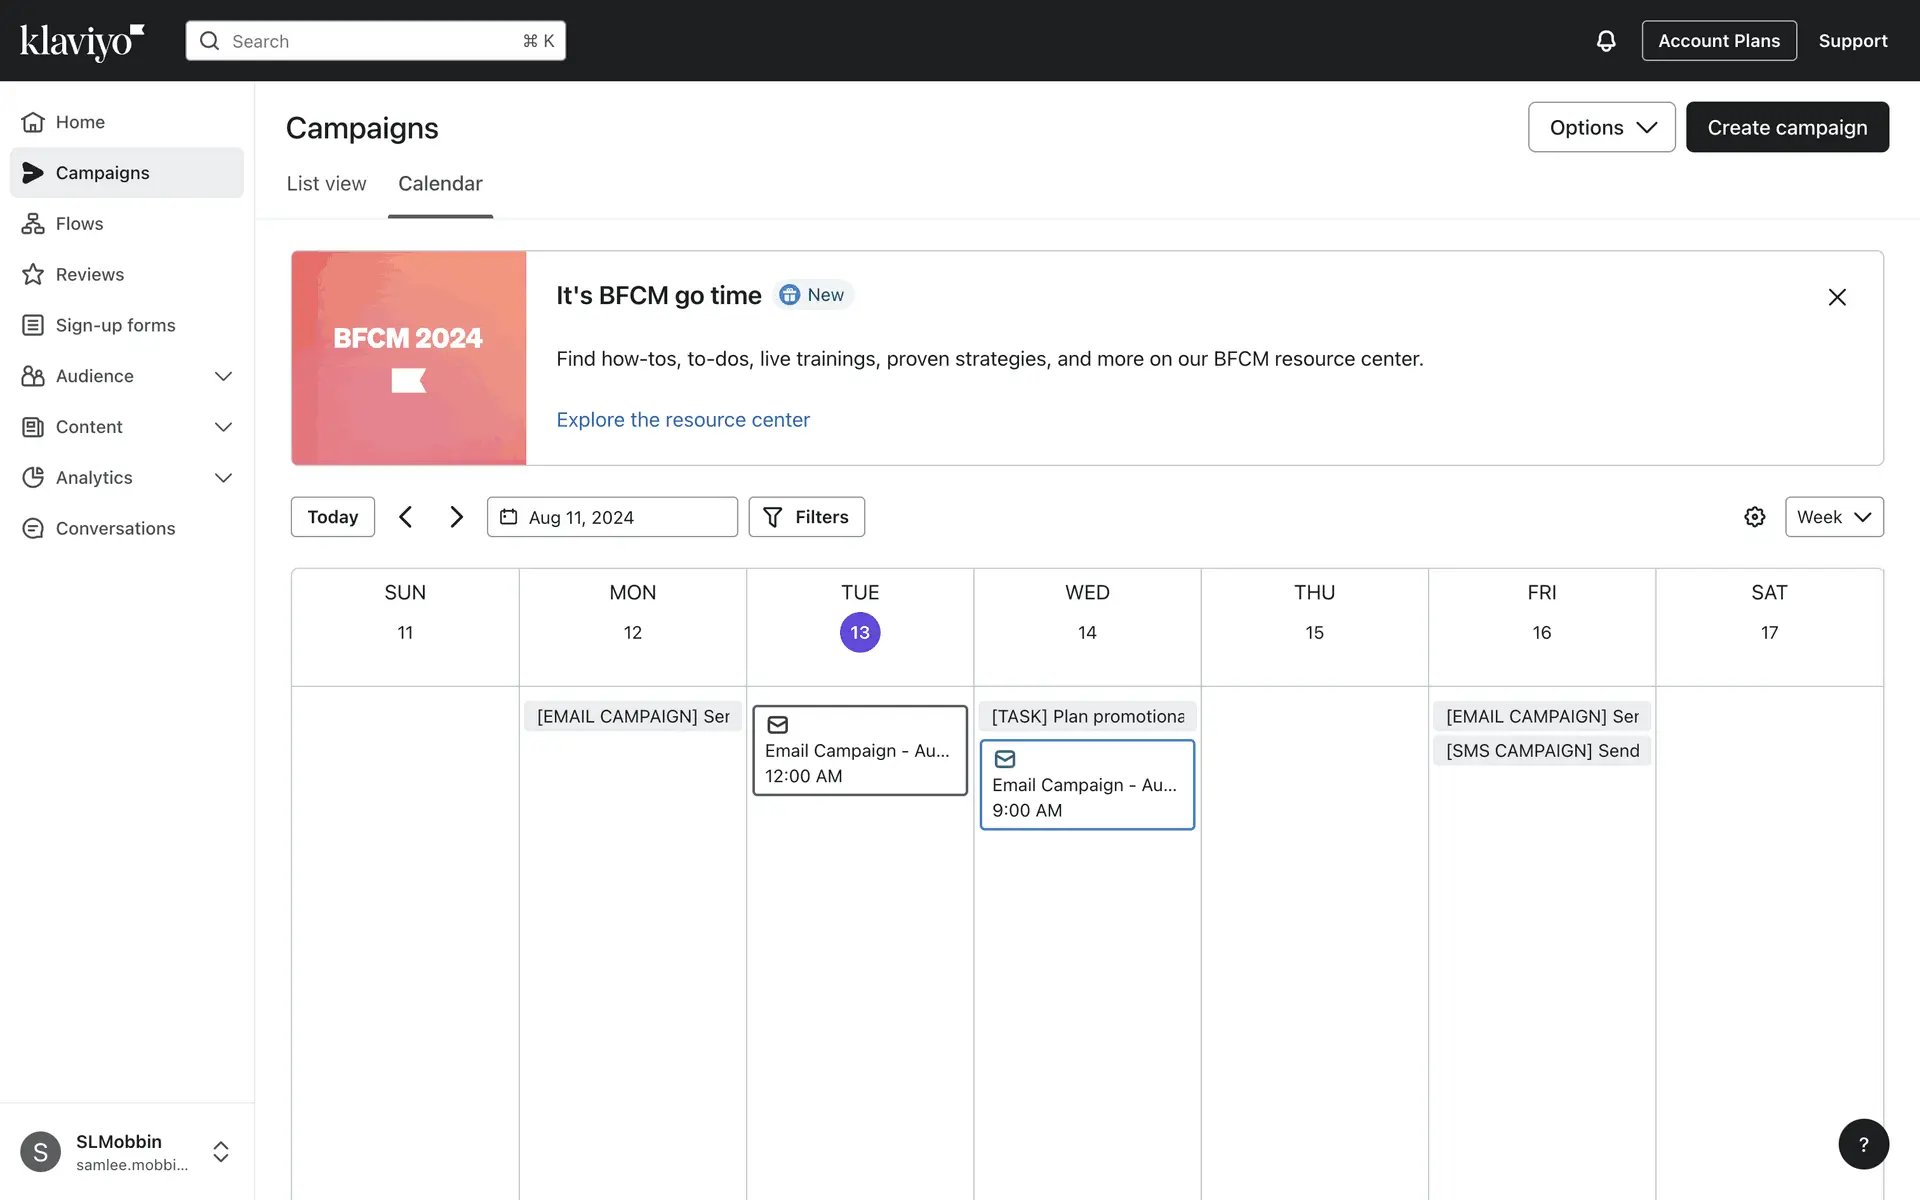The height and width of the screenshot is (1200, 1920).
Task: Dismiss the BFCM go time banner
Action: tap(1836, 297)
